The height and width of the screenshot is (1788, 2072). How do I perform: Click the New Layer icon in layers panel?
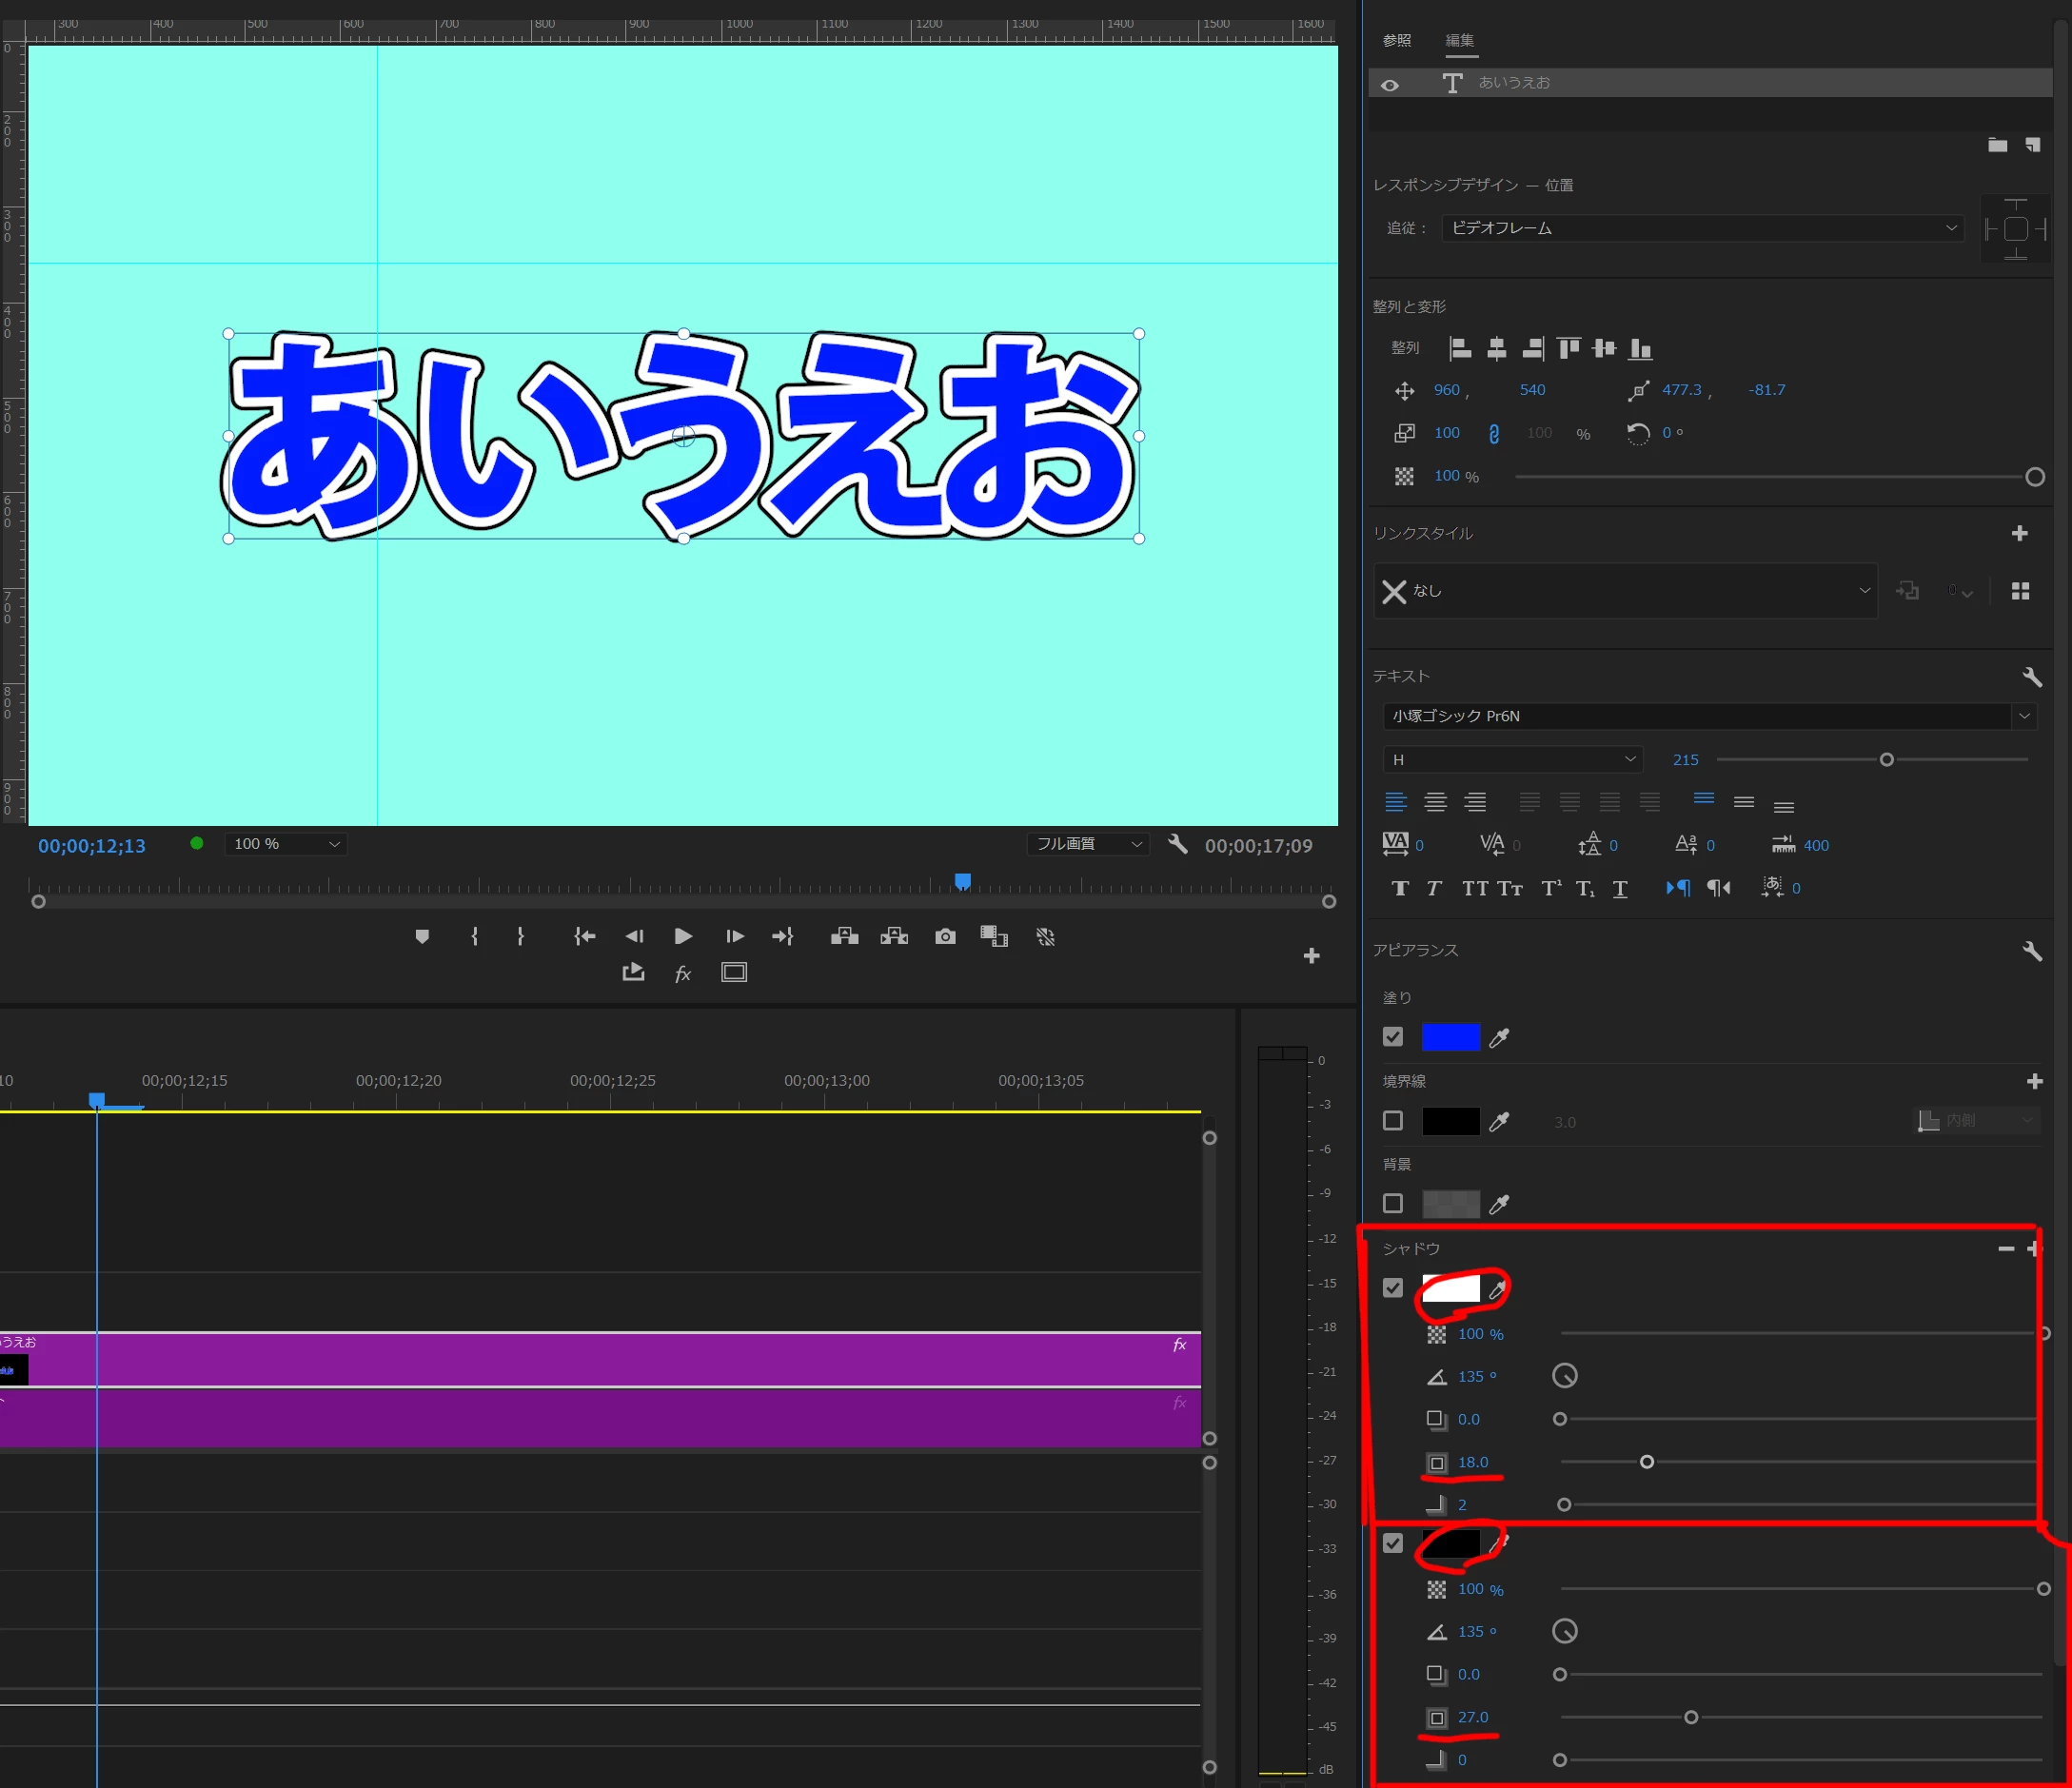point(2032,145)
